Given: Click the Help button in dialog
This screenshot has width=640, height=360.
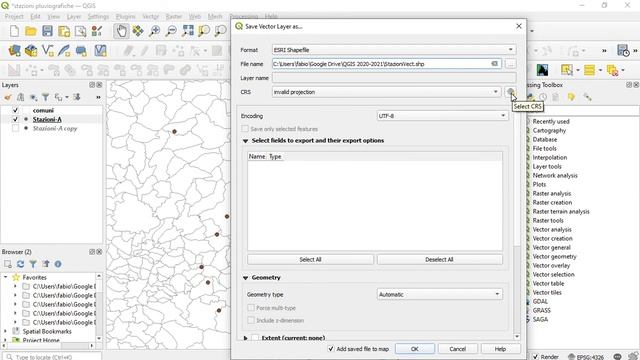Looking at the screenshot, I should [x=500, y=349].
